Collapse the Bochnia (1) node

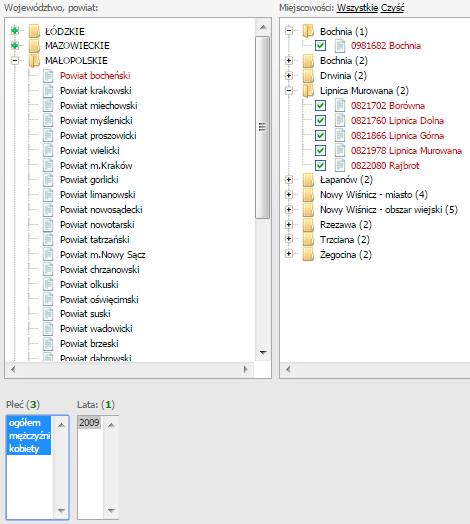[x=289, y=31]
